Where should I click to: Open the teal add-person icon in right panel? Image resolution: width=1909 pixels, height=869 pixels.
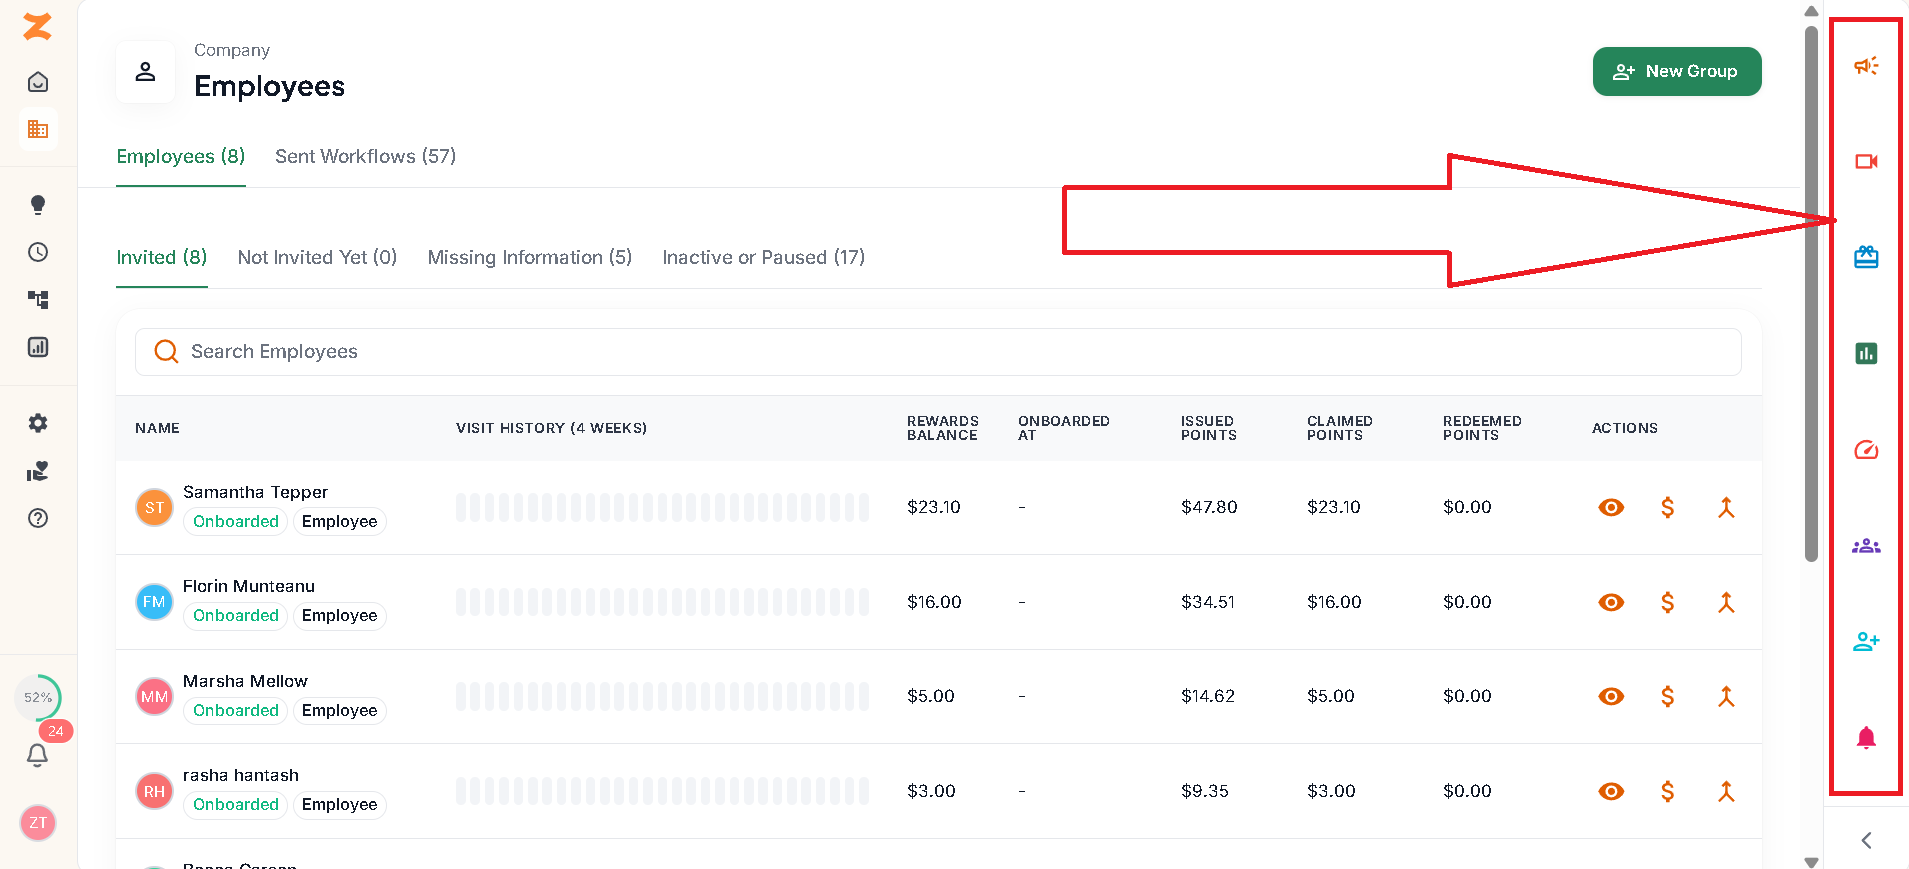(1866, 642)
